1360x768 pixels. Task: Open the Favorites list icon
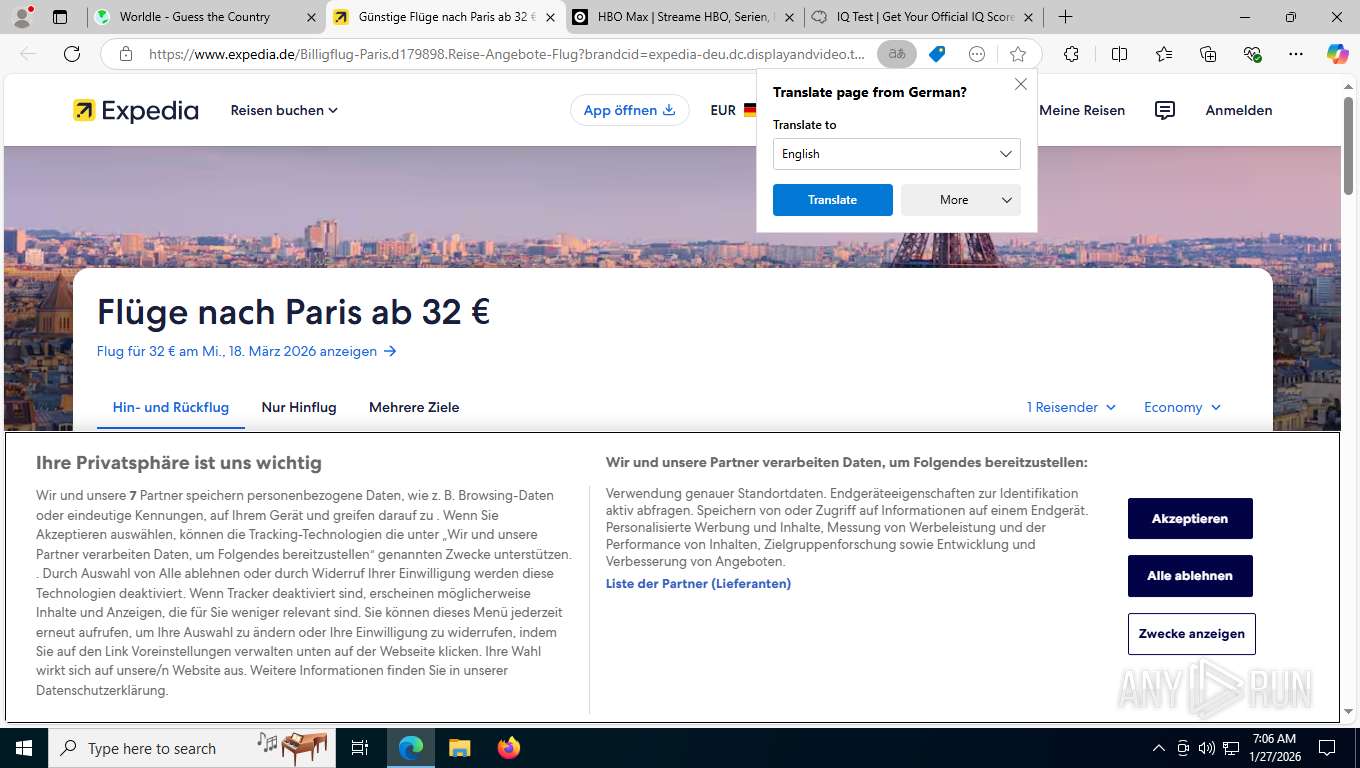coord(1164,54)
